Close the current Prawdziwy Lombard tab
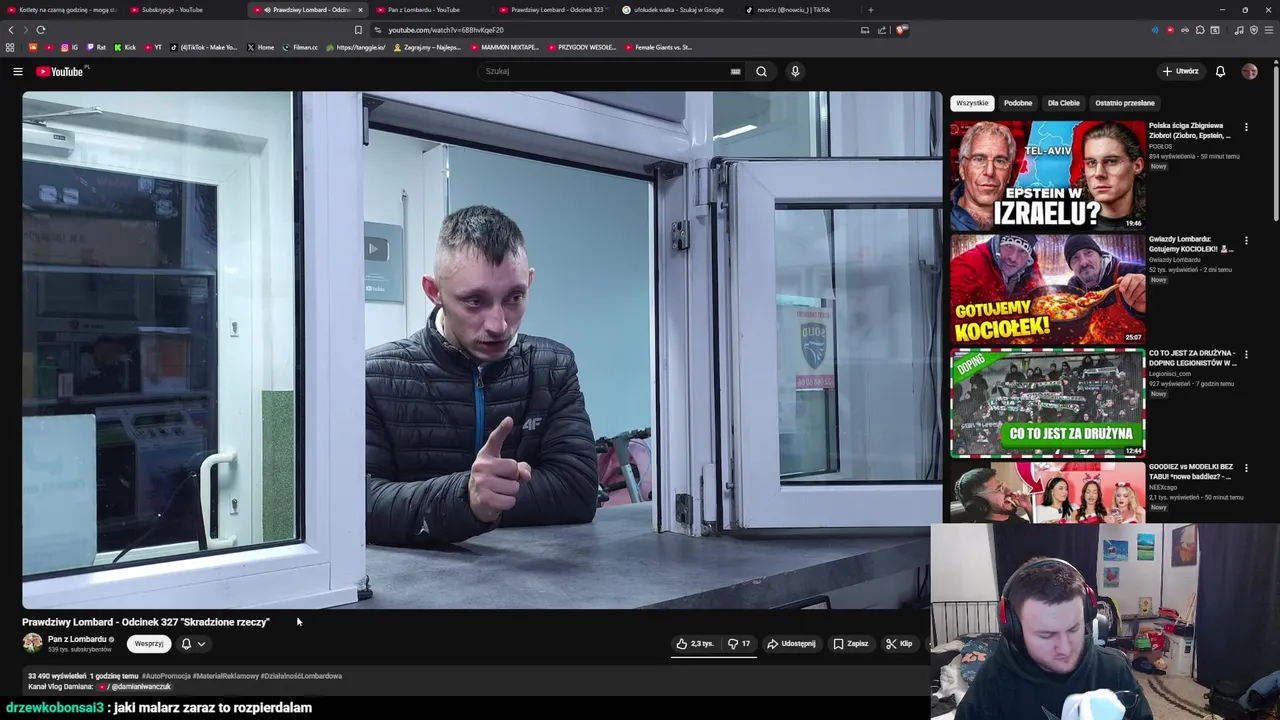The image size is (1280, 720). [x=361, y=10]
